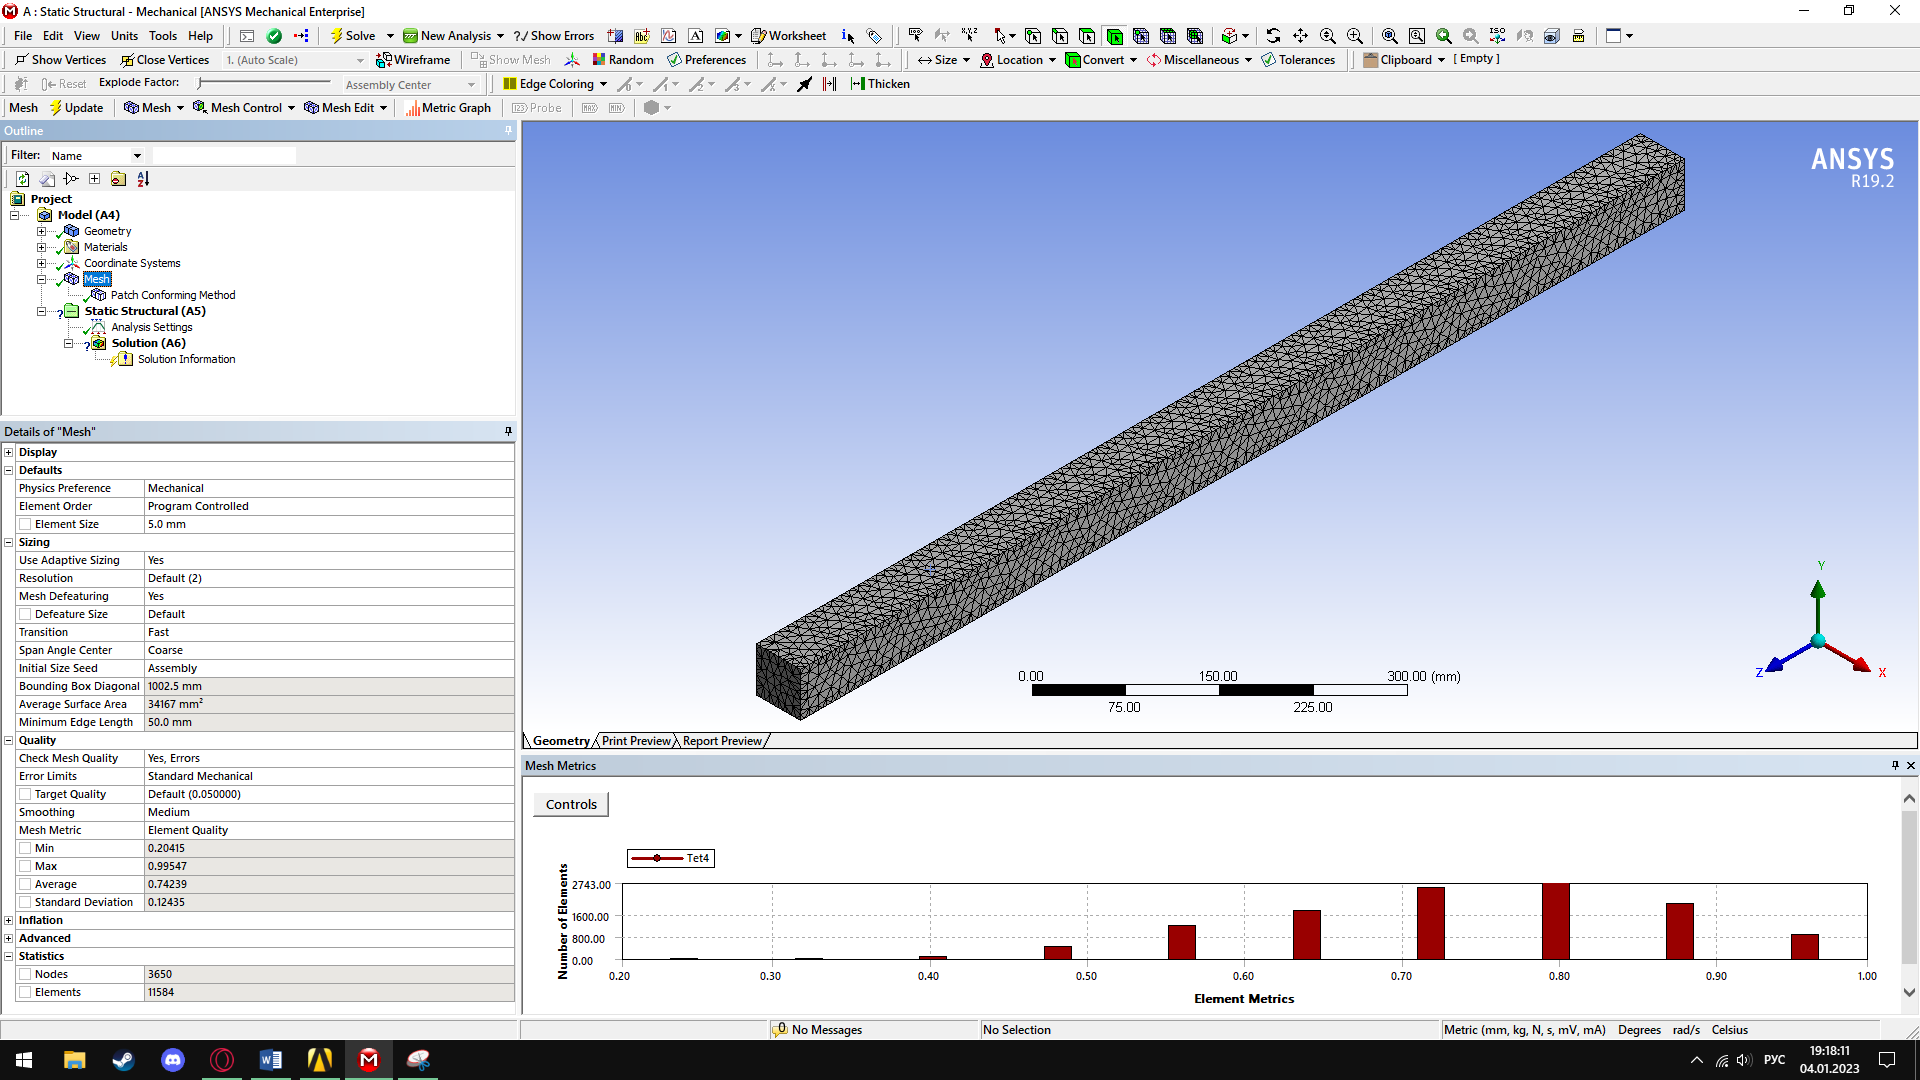Activate the Body selection filter (green cube)
This screenshot has height=1080, width=1920.
1114,36
